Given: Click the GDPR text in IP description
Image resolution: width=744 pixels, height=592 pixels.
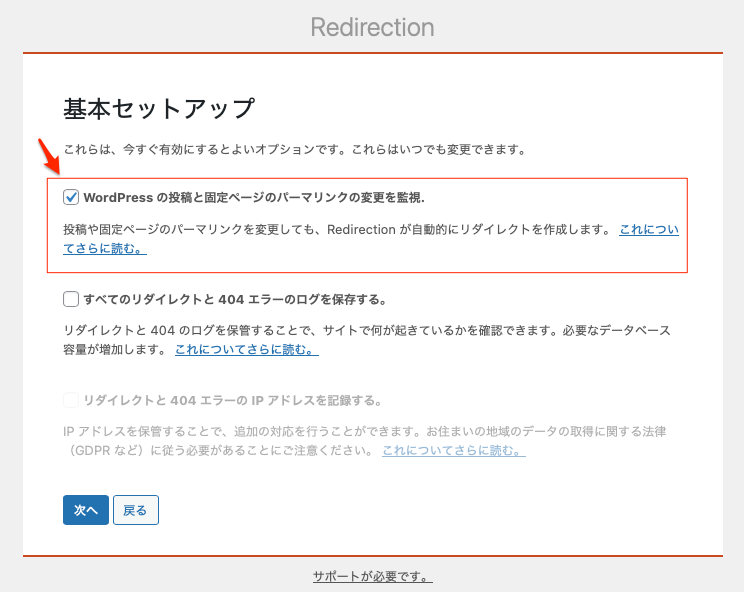Looking at the screenshot, I should [100, 451].
